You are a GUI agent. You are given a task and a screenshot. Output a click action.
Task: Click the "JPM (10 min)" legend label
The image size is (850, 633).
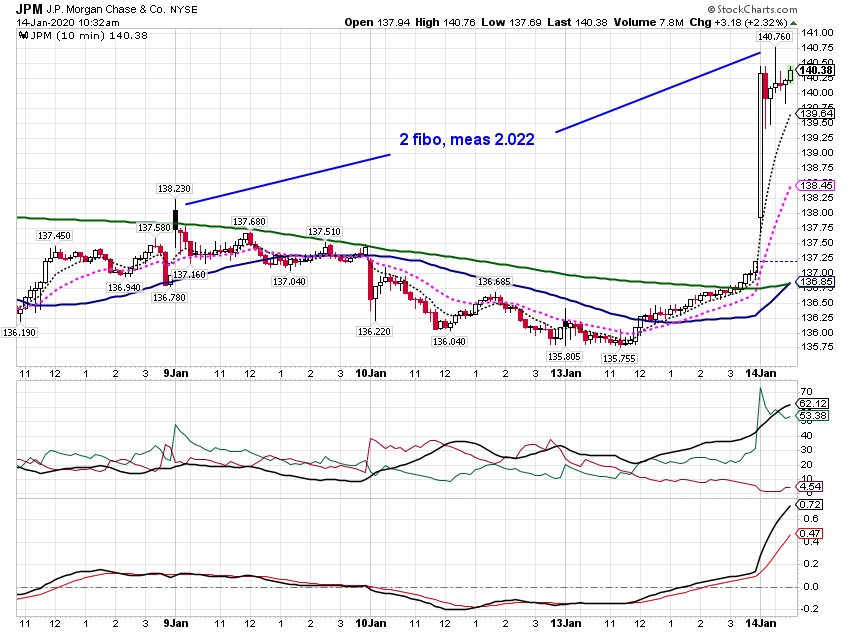click(x=67, y=36)
